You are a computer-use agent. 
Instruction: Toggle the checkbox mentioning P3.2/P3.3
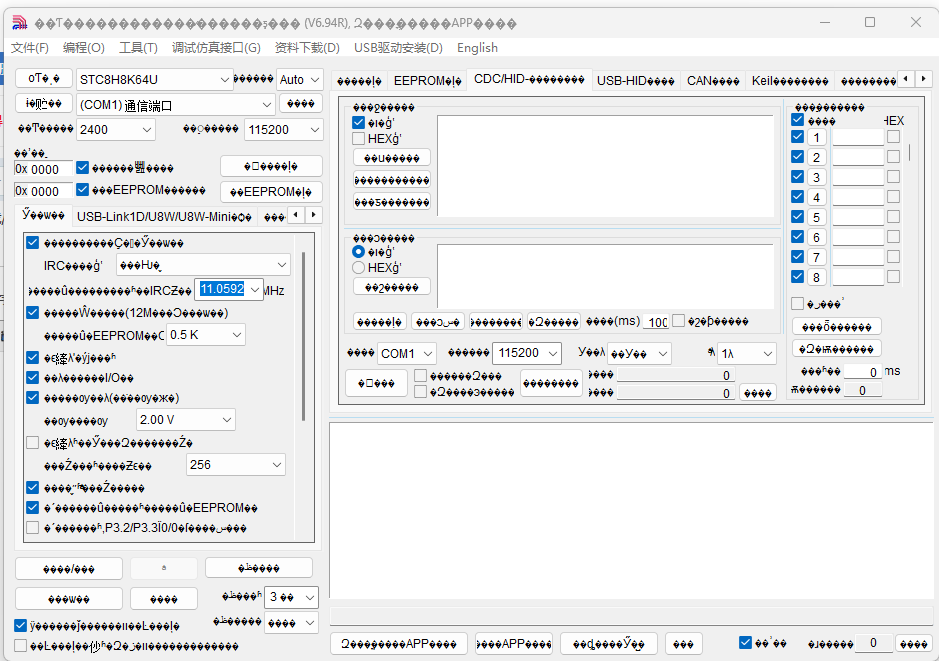point(32,527)
